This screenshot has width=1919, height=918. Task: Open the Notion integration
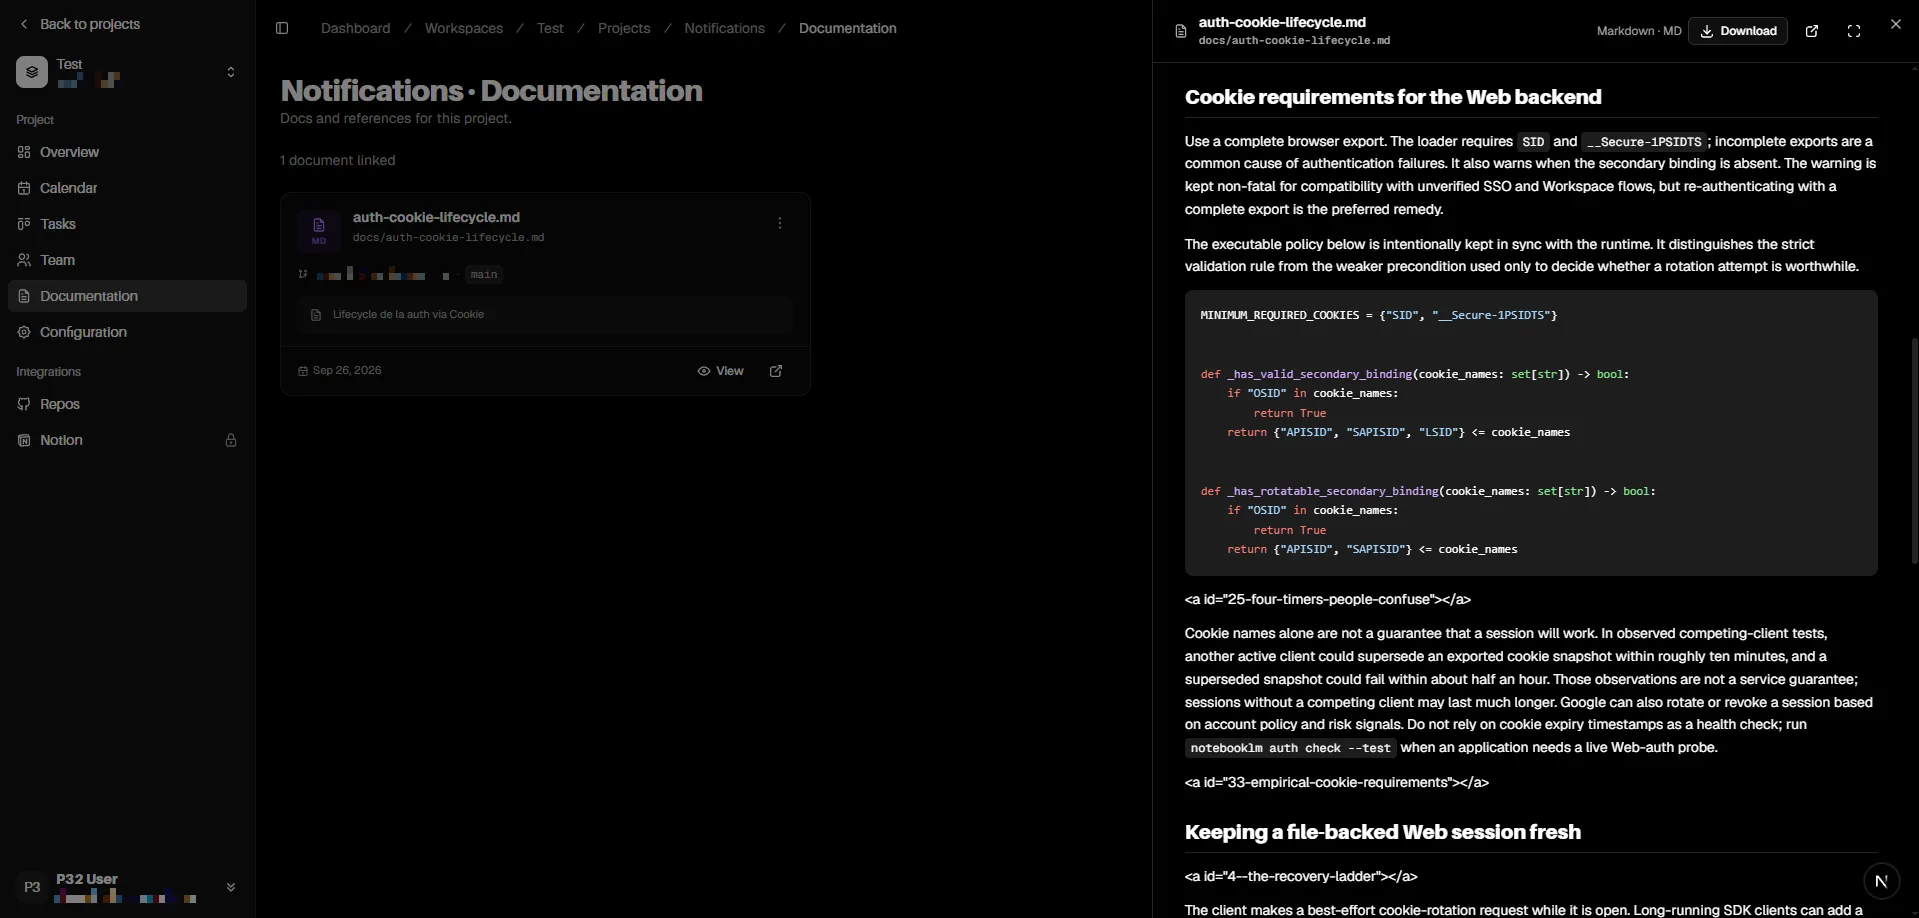[127, 440]
